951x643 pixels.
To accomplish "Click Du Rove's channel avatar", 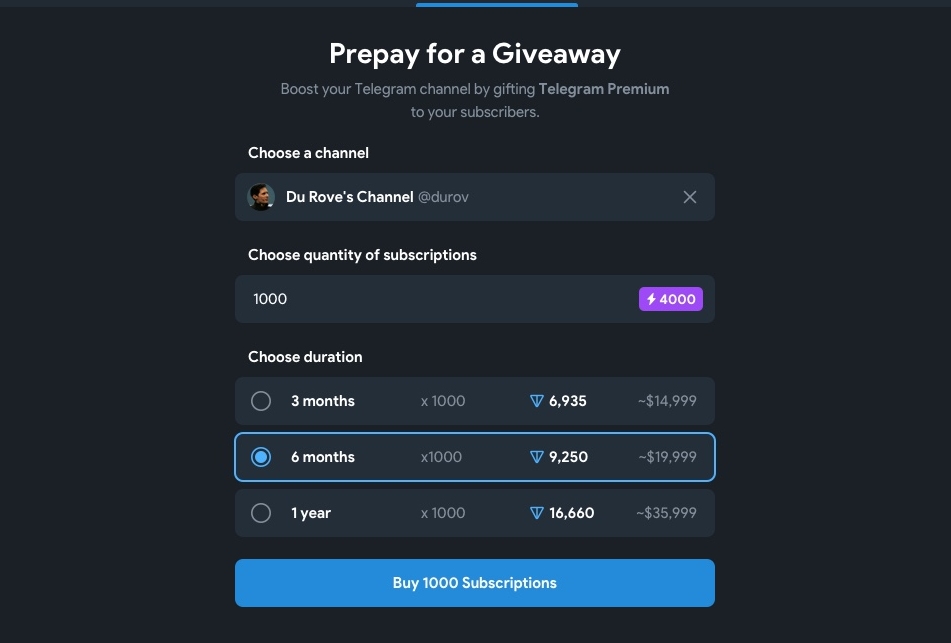I will pyautogui.click(x=261, y=197).
